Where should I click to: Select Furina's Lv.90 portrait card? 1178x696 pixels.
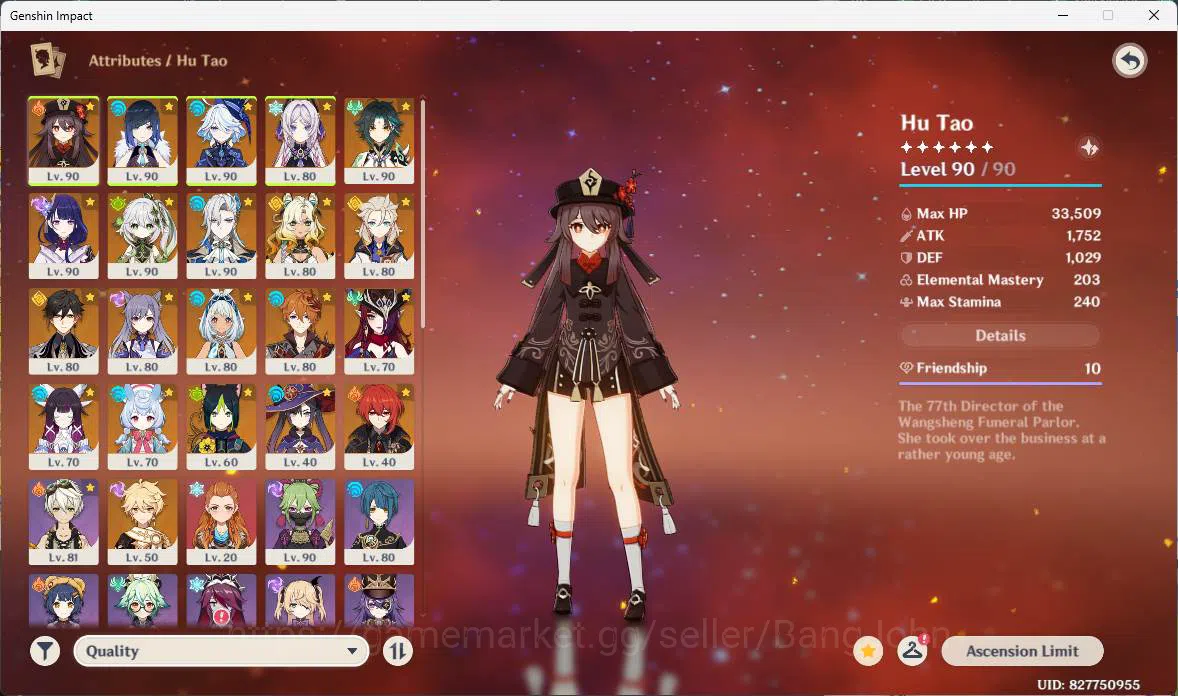pyautogui.click(x=221, y=141)
